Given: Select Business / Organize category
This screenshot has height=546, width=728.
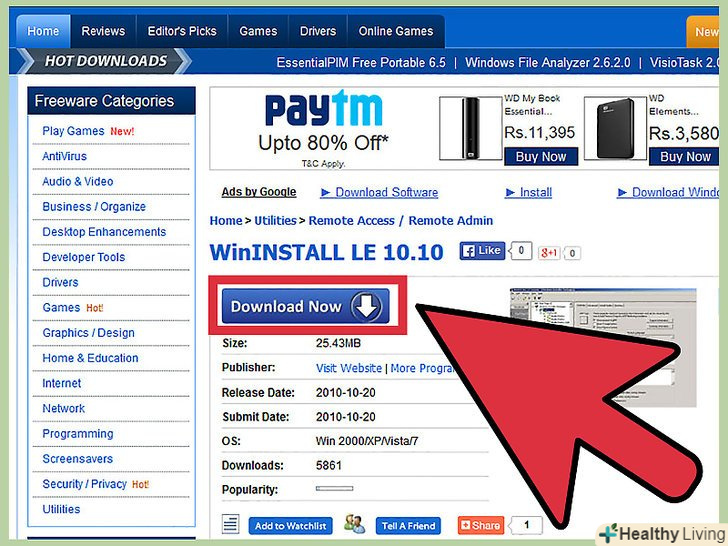Looking at the screenshot, I should coord(94,207).
